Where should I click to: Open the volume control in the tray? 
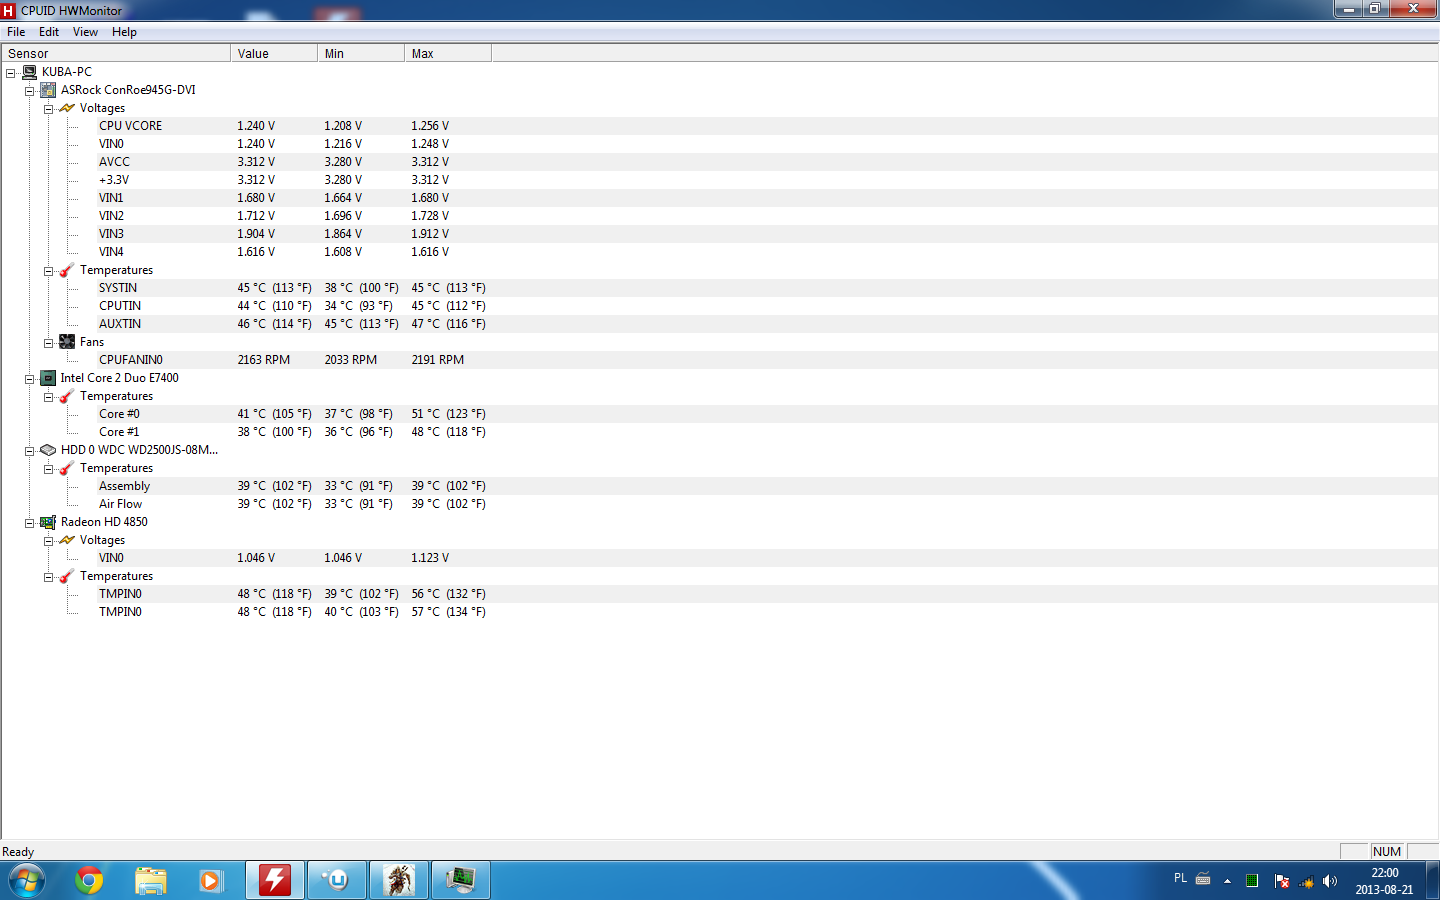(1330, 881)
